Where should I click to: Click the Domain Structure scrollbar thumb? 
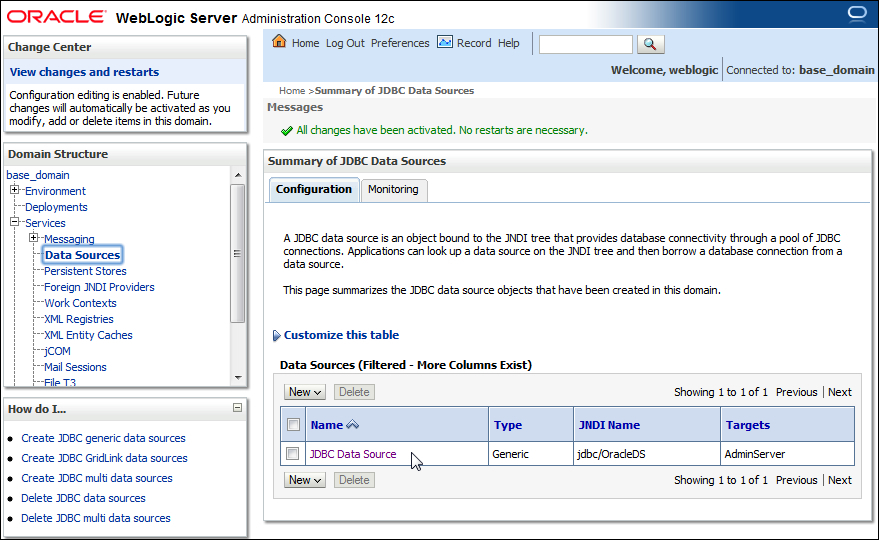[x=238, y=253]
